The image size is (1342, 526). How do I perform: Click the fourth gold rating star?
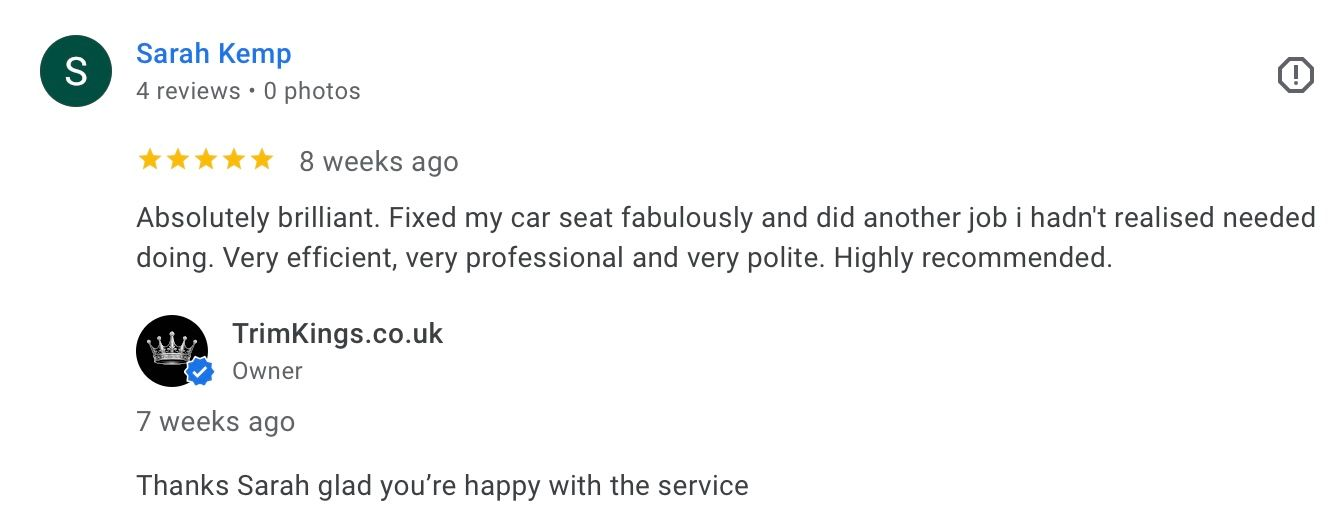(x=234, y=160)
